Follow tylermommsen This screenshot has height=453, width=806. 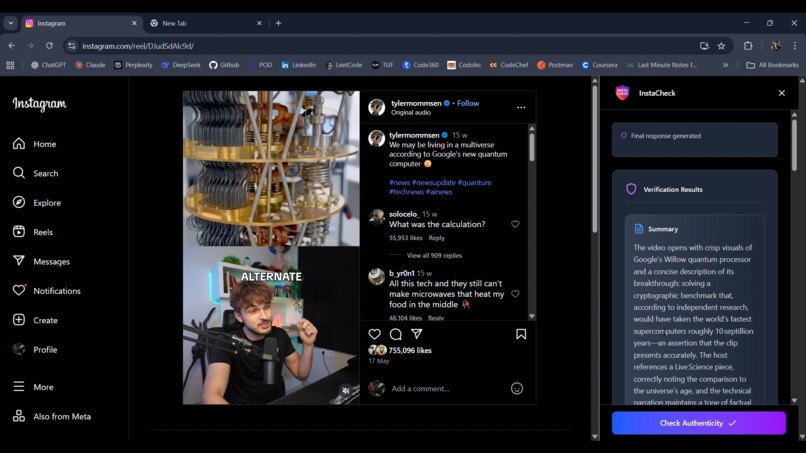tap(468, 103)
